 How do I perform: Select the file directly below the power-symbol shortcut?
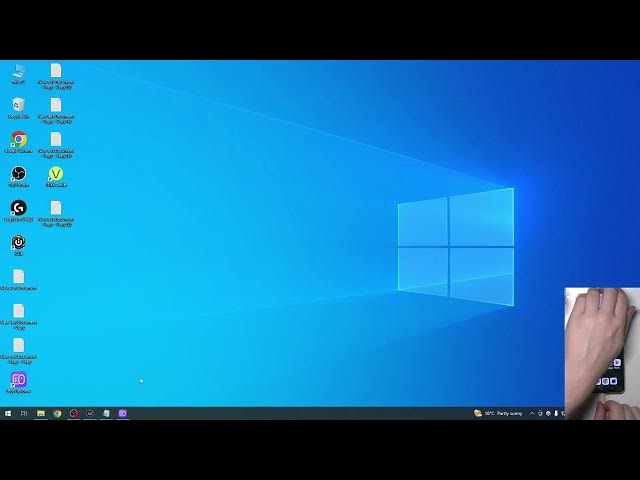[x=18, y=280]
